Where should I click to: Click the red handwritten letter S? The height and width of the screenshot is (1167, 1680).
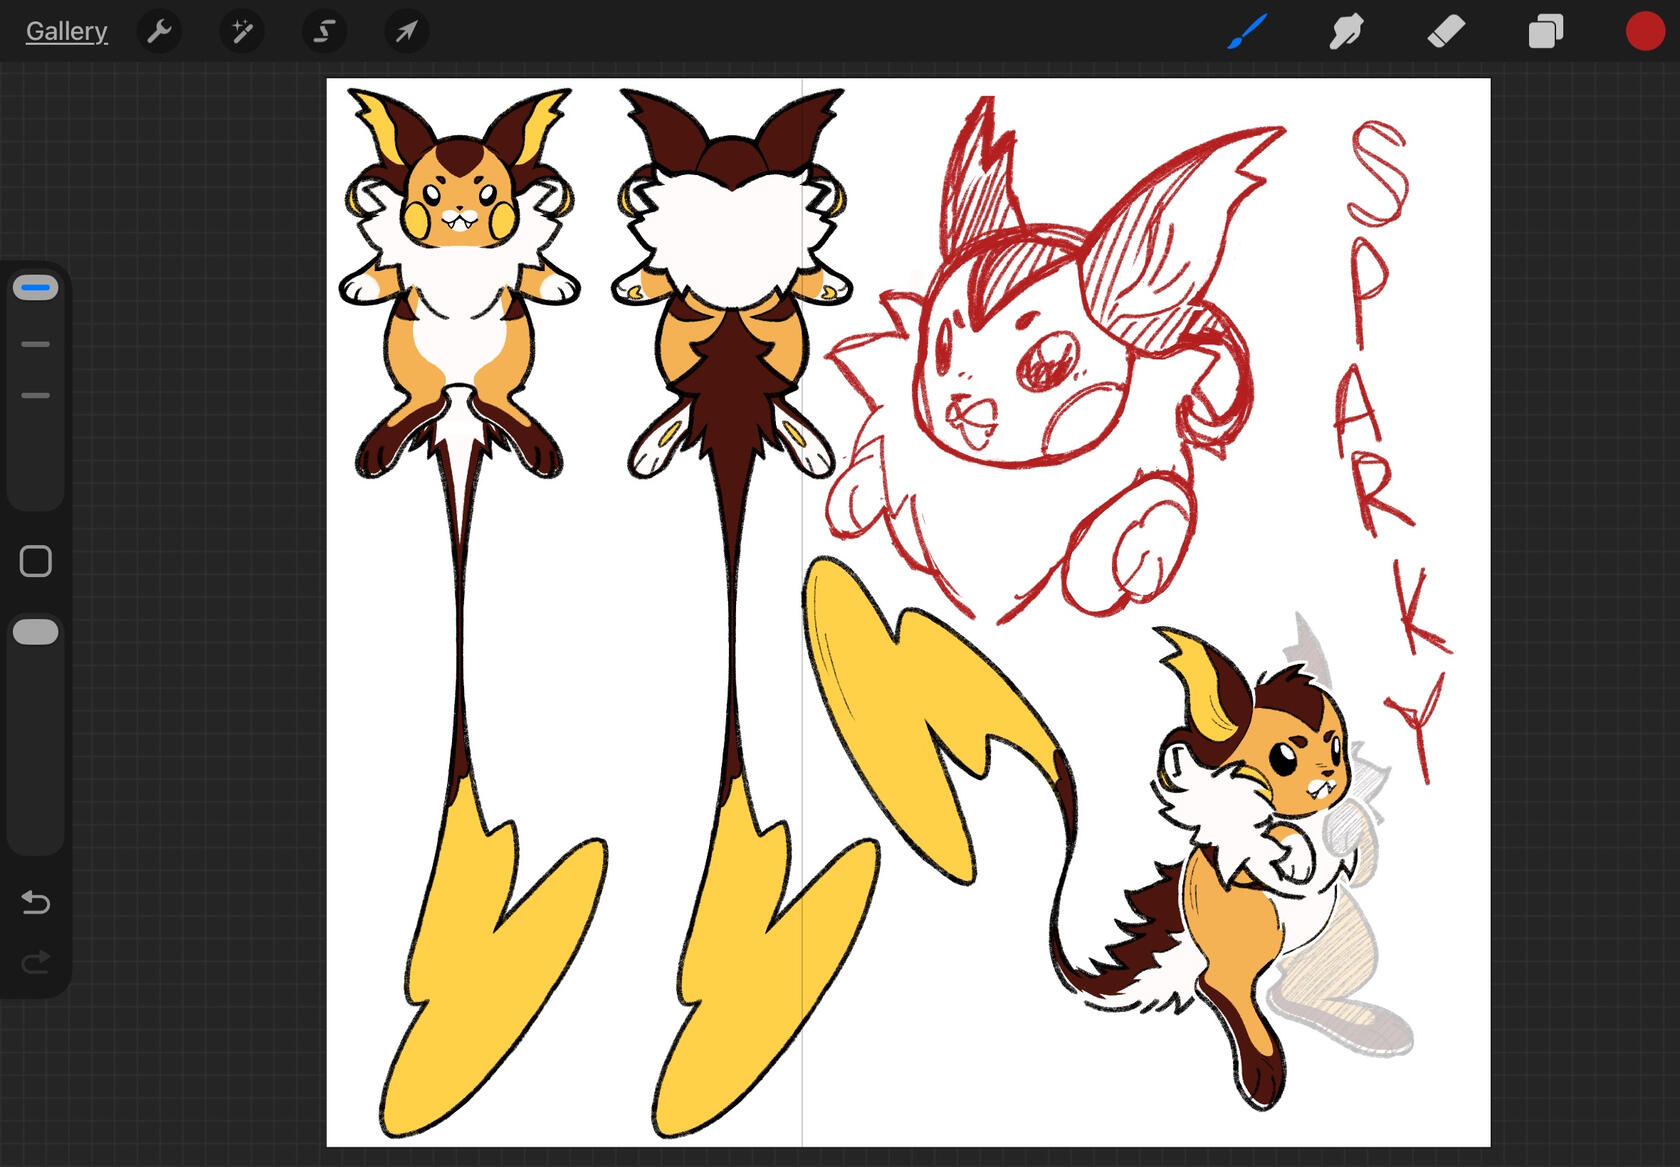pos(1378,172)
